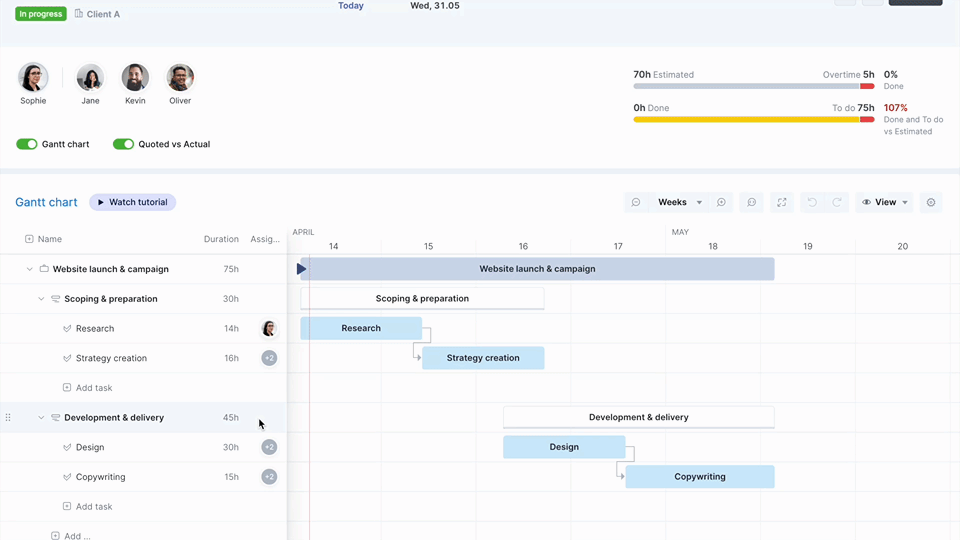This screenshot has height=540, width=960.
Task: Click the drag handle on Development & delivery row
Action: pyautogui.click(x=8, y=418)
